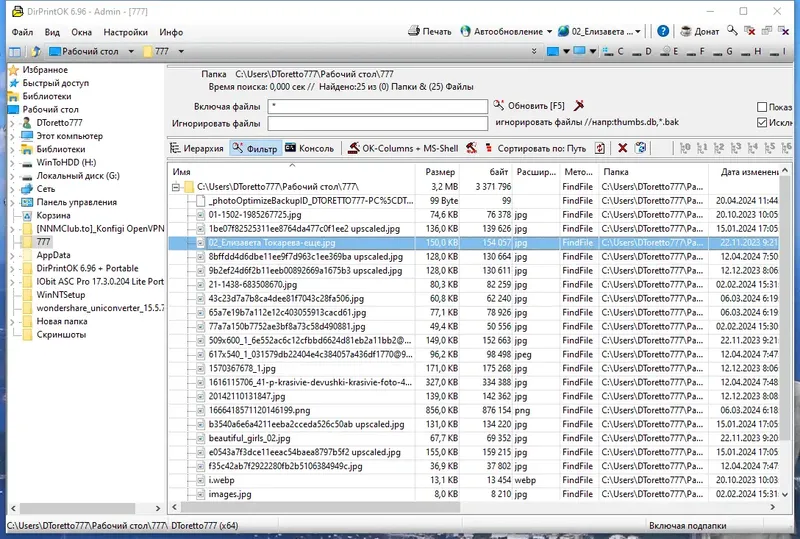Toggle the Искл checkbox
Screen dimensions: 800x539
(x=762, y=122)
